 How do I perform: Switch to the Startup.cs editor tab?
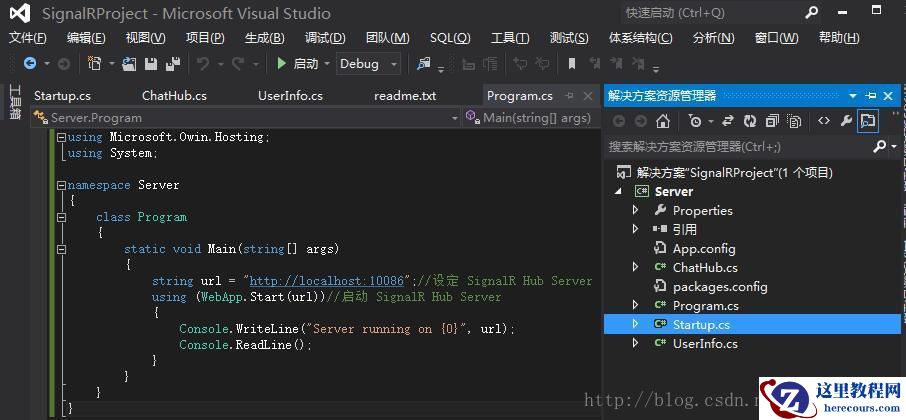point(62,96)
